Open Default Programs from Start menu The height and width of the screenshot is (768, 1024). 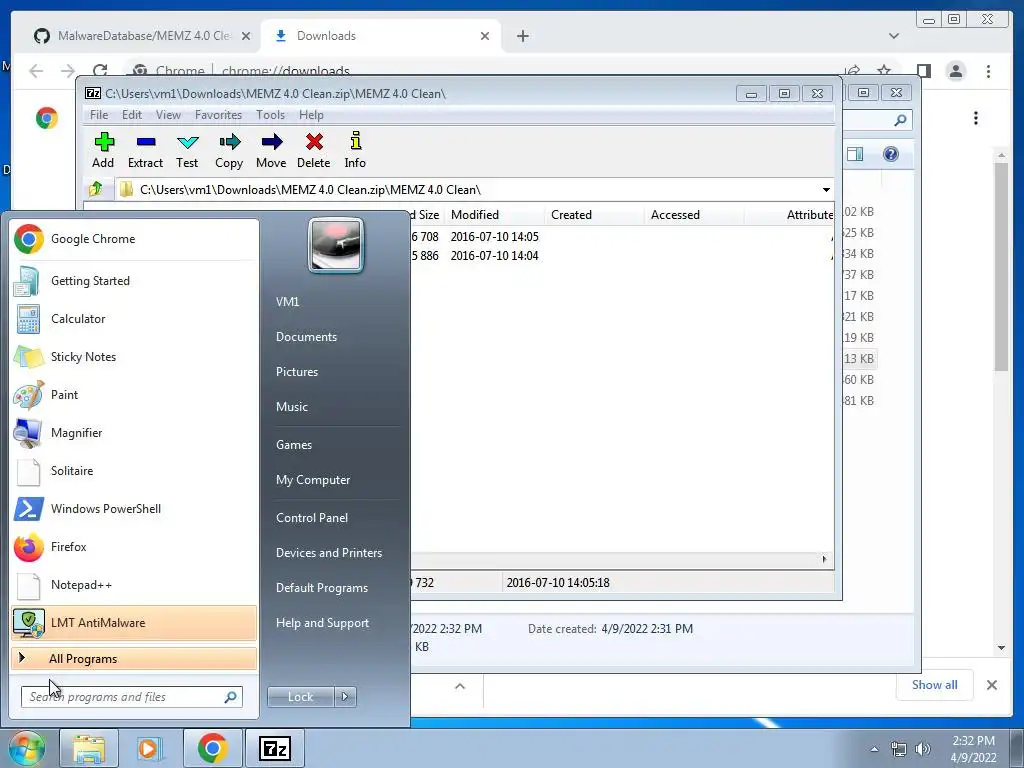tap(322, 588)
